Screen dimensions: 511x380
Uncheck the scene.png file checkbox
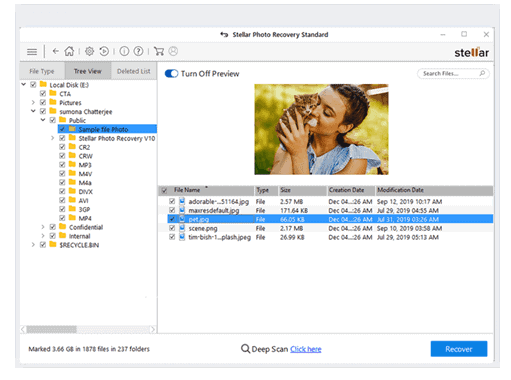[172, 228]
